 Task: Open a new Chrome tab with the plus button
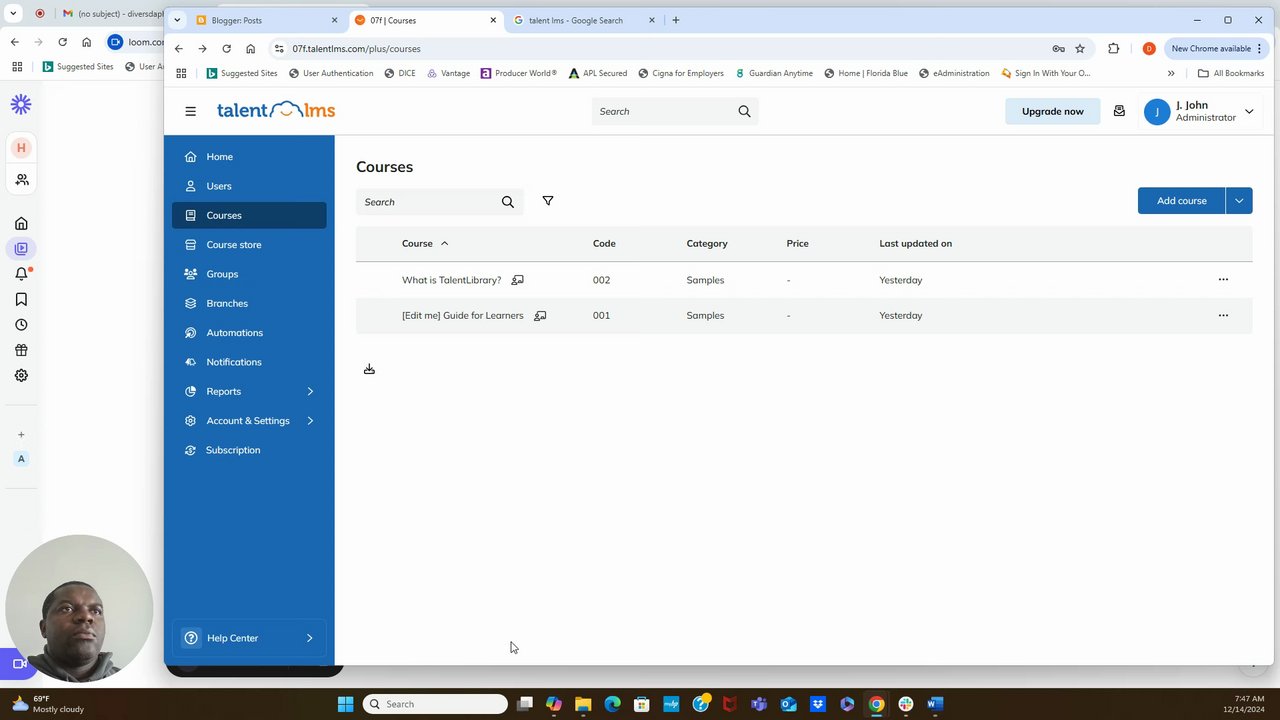[676, 20]
